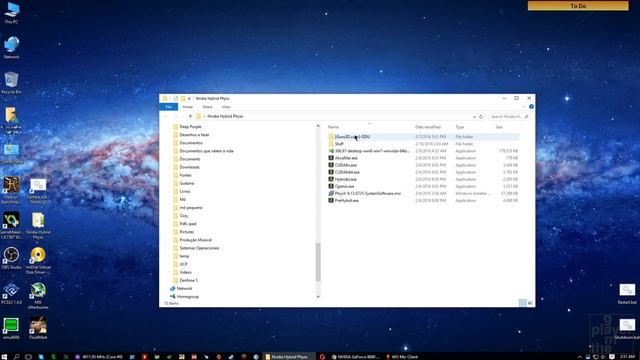Screen dimensions: 640x360
Task: Click the taskbar search icon
Action: 16,357
